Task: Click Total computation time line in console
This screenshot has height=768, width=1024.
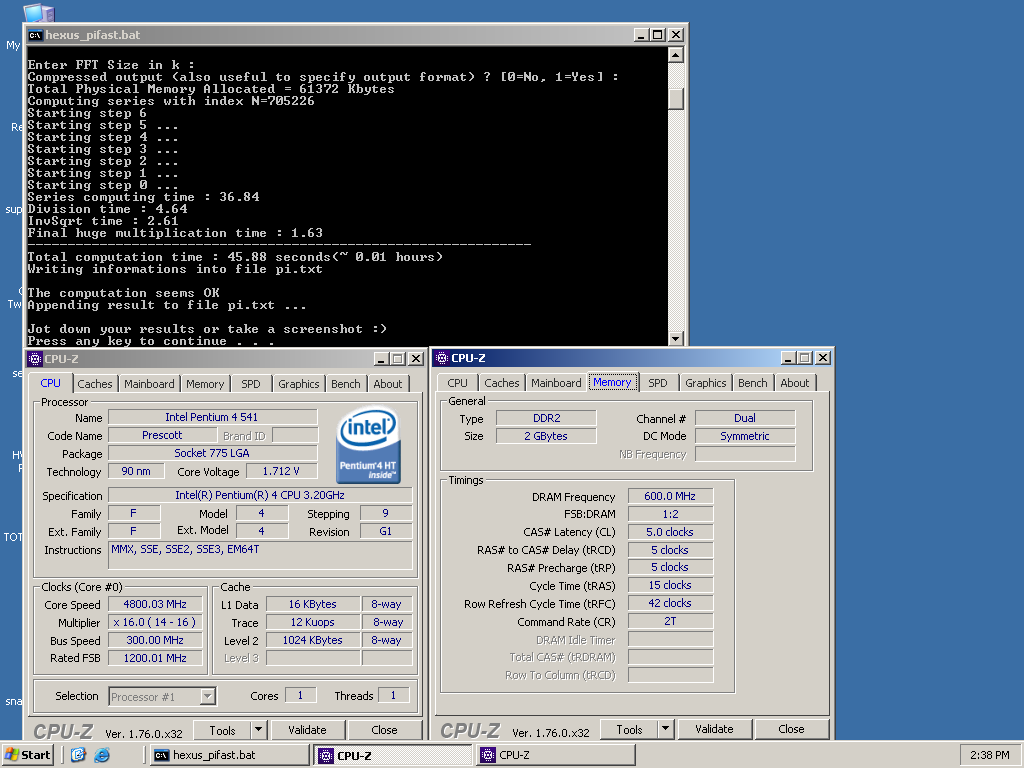Action: 235,257
